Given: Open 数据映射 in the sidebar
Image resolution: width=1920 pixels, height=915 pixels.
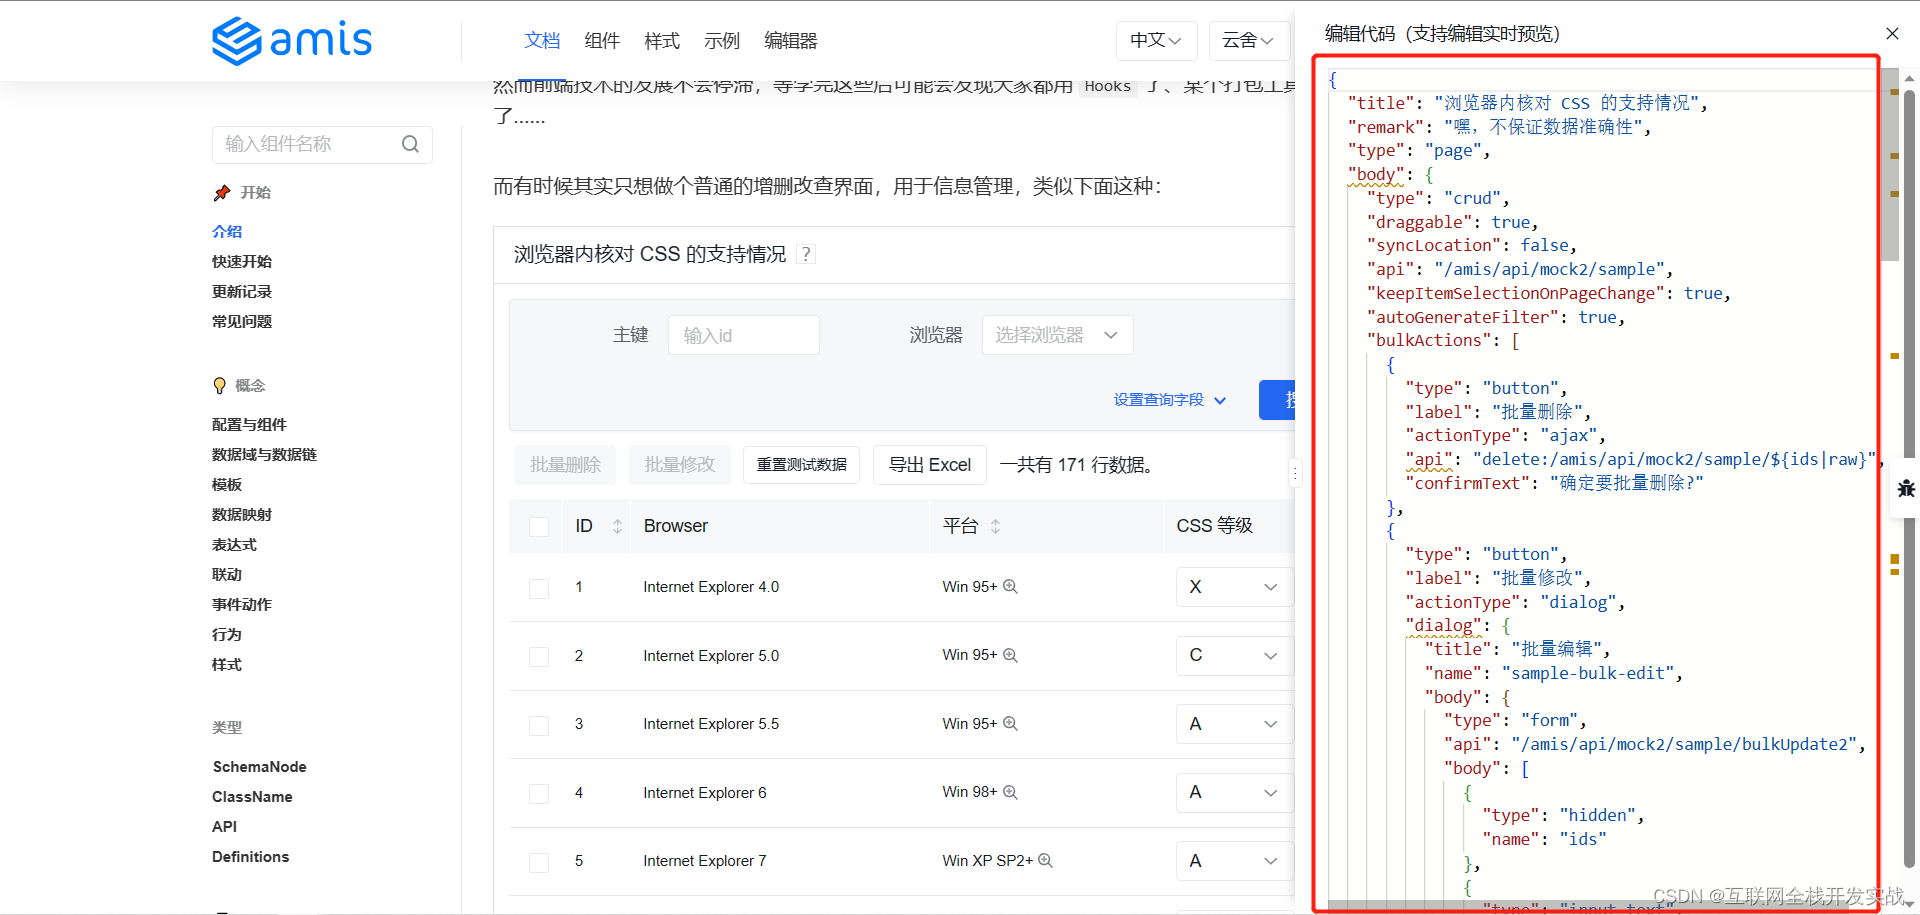Looking at the screenshot, I should tap(242, 514).
